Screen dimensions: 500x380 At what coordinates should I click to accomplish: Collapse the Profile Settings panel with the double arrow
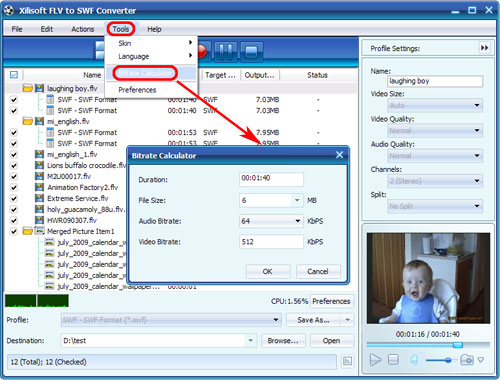tap(484, 48)
